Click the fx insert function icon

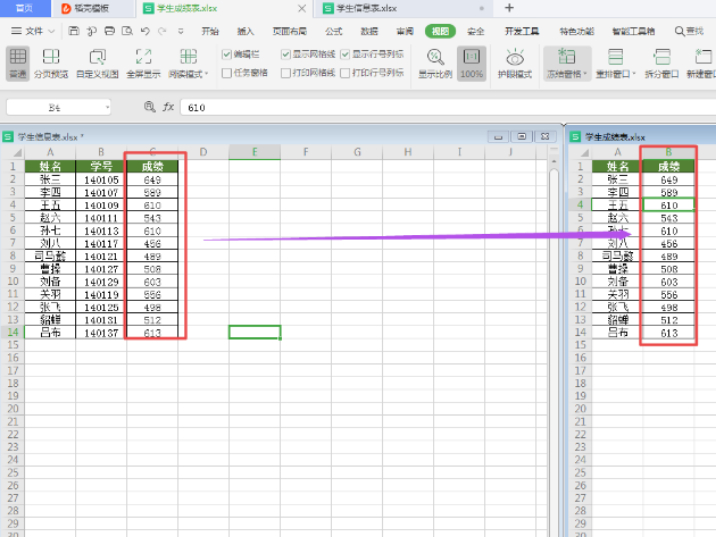[x=168, y=107]
